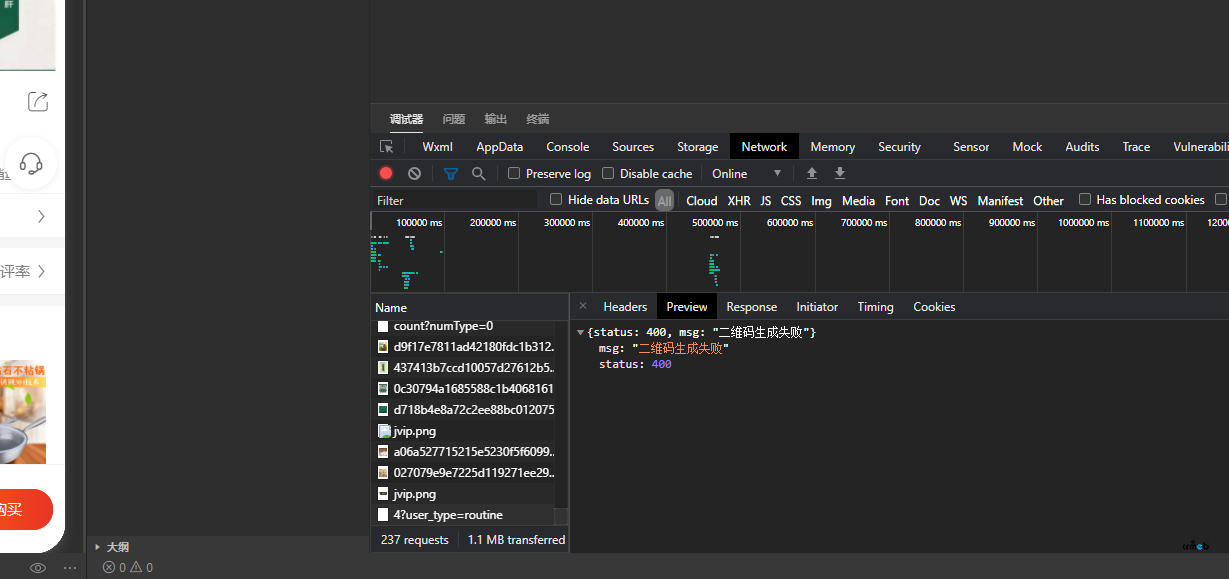Filter requests by Img type

pyautogui.click(x=822, y=201)
